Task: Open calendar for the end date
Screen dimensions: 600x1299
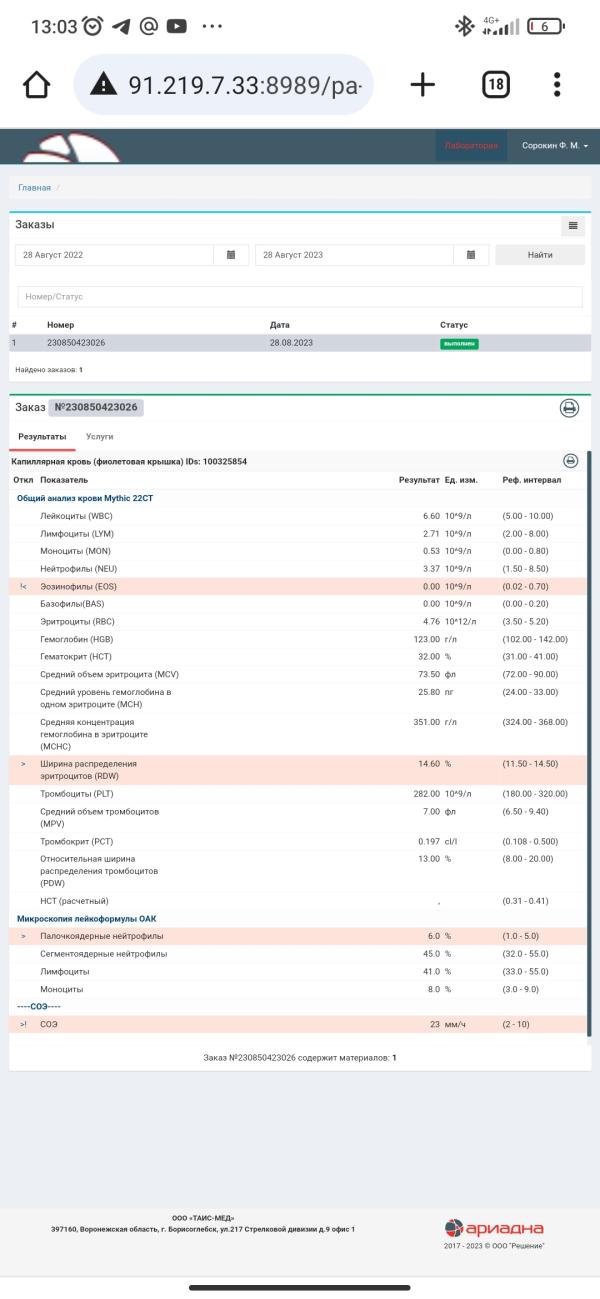Action: 471,255
